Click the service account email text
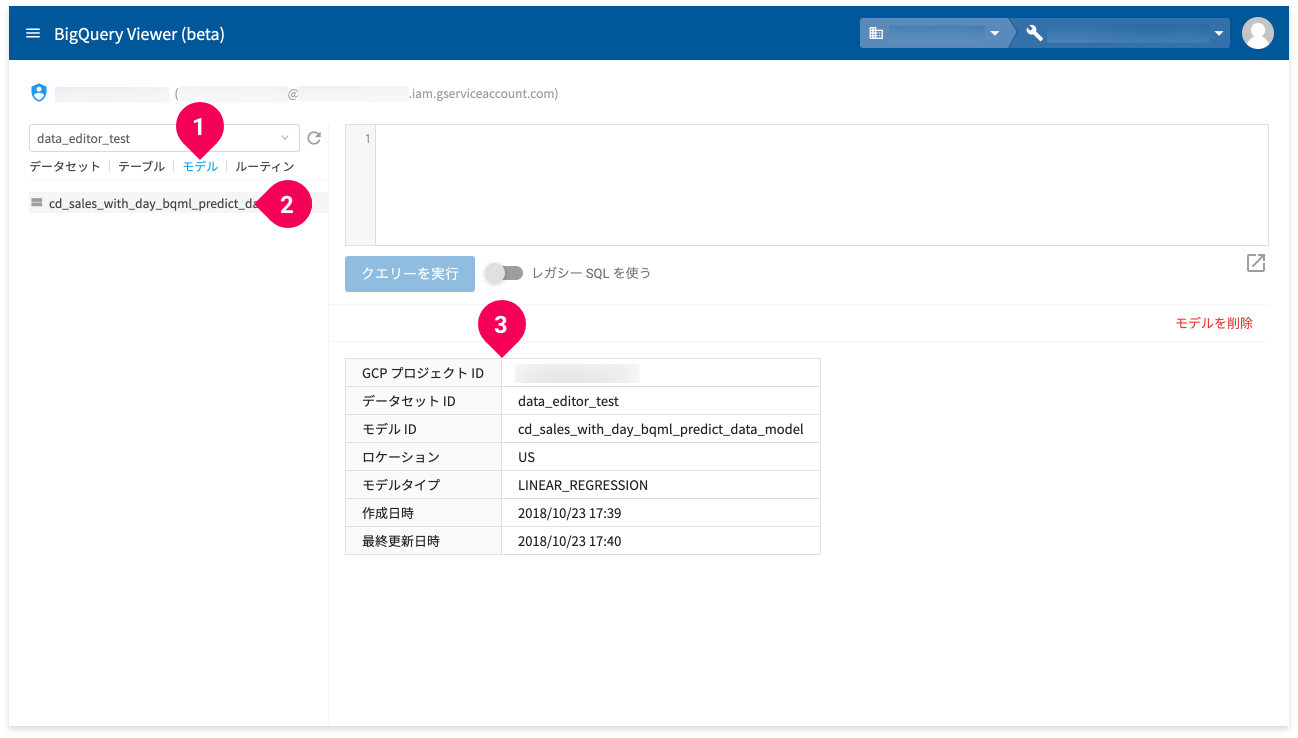The width and height of the screenshot is (1298, 738). pos(367,94)
